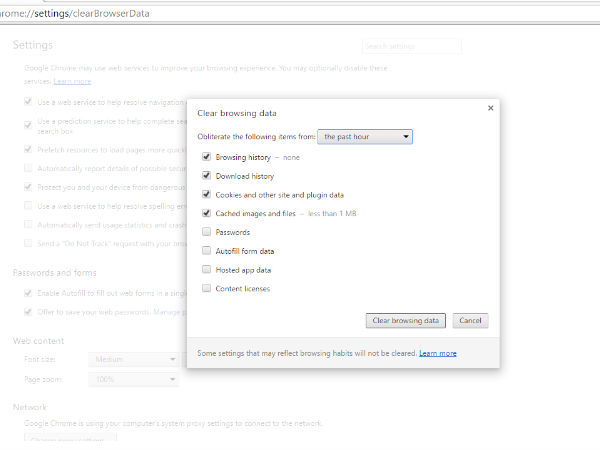The image size is (600, 450).
Task: Click Learn more link under Settings
Action: pos(71,80)
